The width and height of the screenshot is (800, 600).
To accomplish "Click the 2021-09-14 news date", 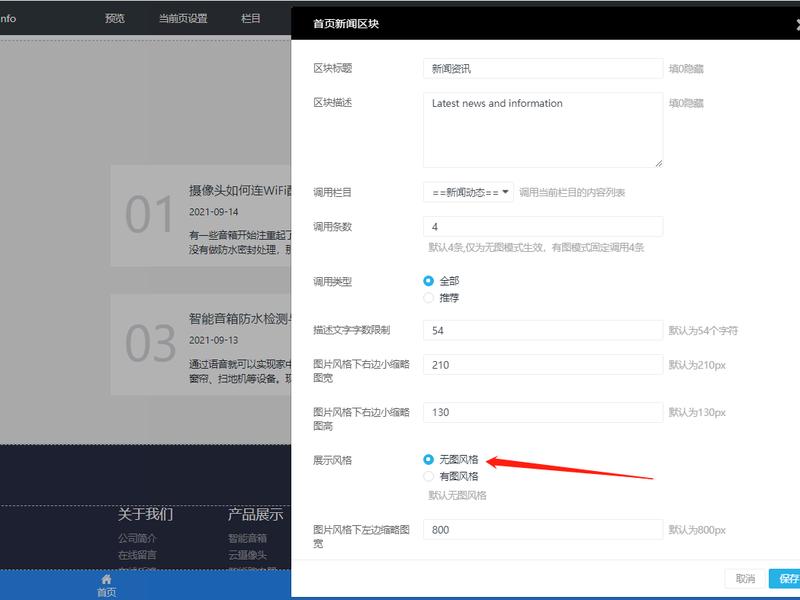I will tap(214, 212).
